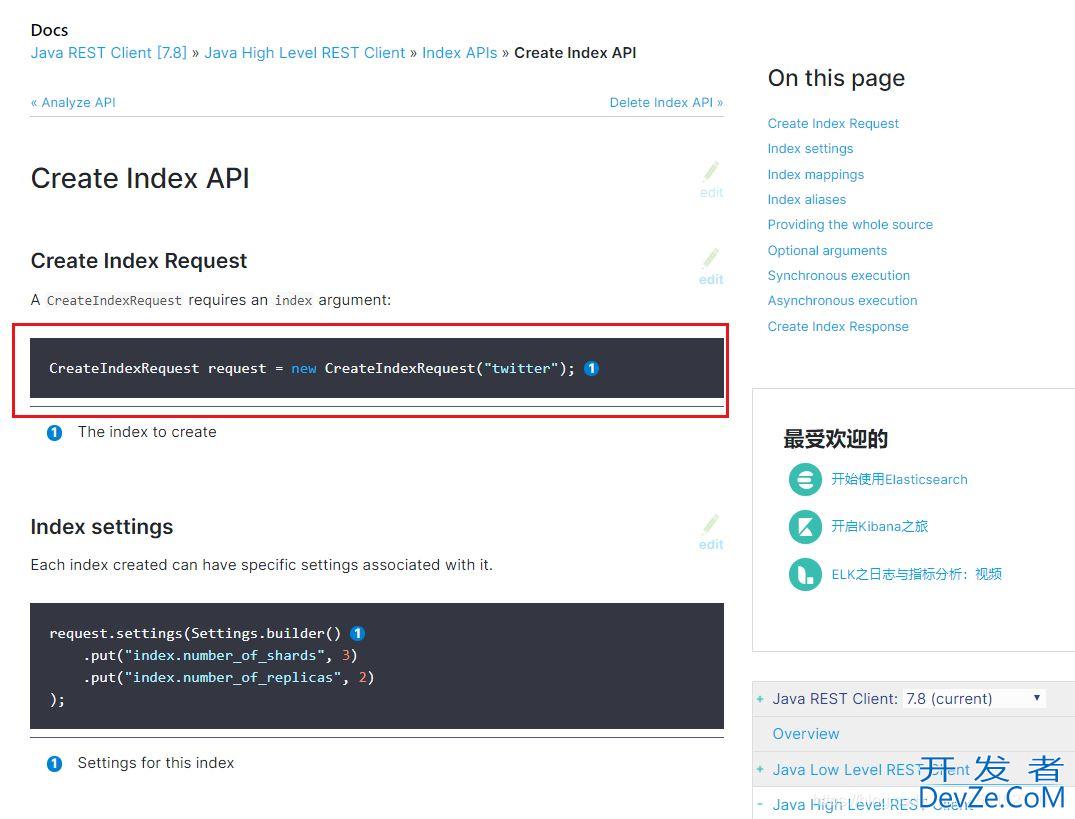Click the 'Docs' label above breadcrumbs
Screen dimensions: 1075x819
49,30
